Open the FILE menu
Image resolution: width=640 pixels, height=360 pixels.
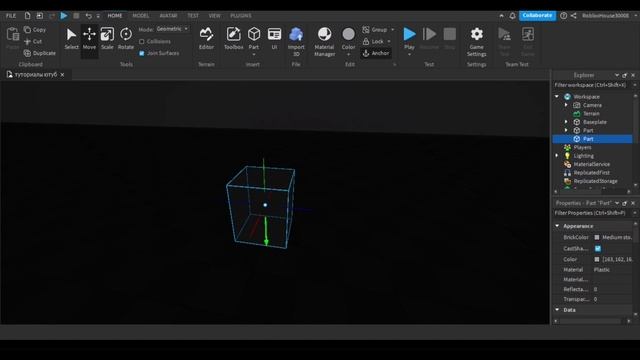click(11, 16)
